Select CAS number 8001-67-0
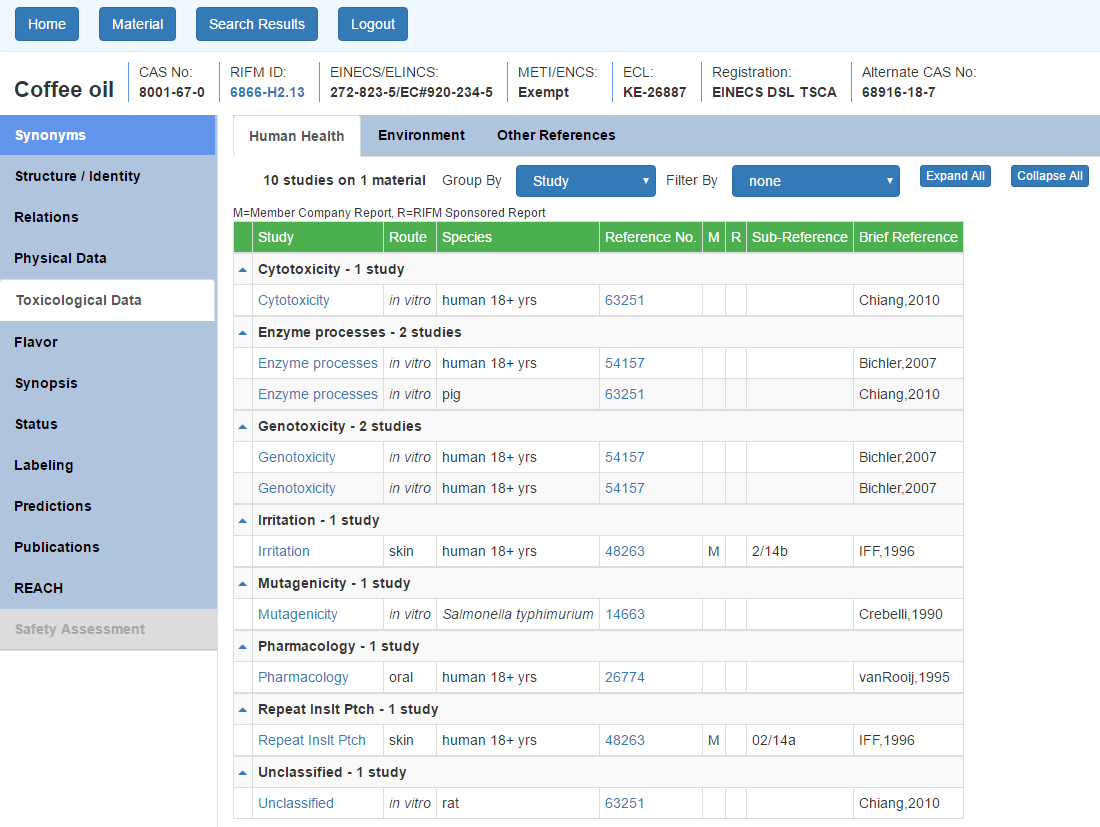The image size is (1100, 827). pos(172,93)
